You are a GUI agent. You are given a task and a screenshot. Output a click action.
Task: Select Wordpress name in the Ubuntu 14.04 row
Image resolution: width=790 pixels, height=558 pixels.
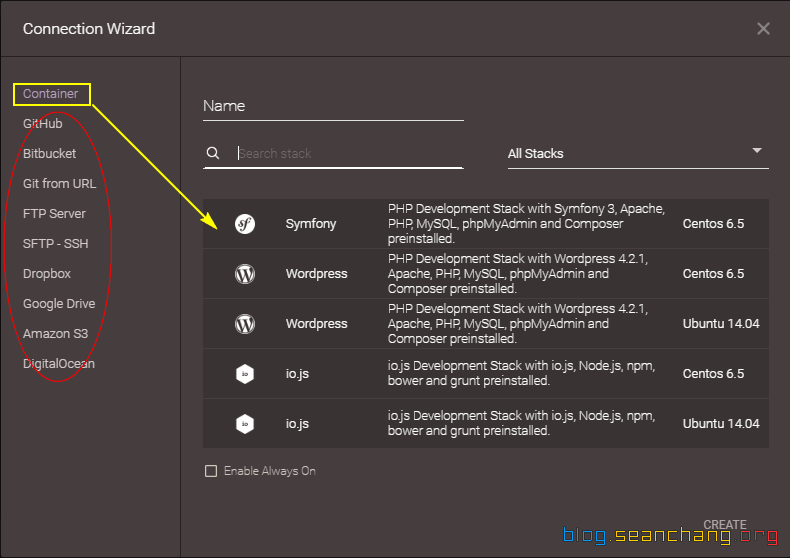(x=316, y=323)
